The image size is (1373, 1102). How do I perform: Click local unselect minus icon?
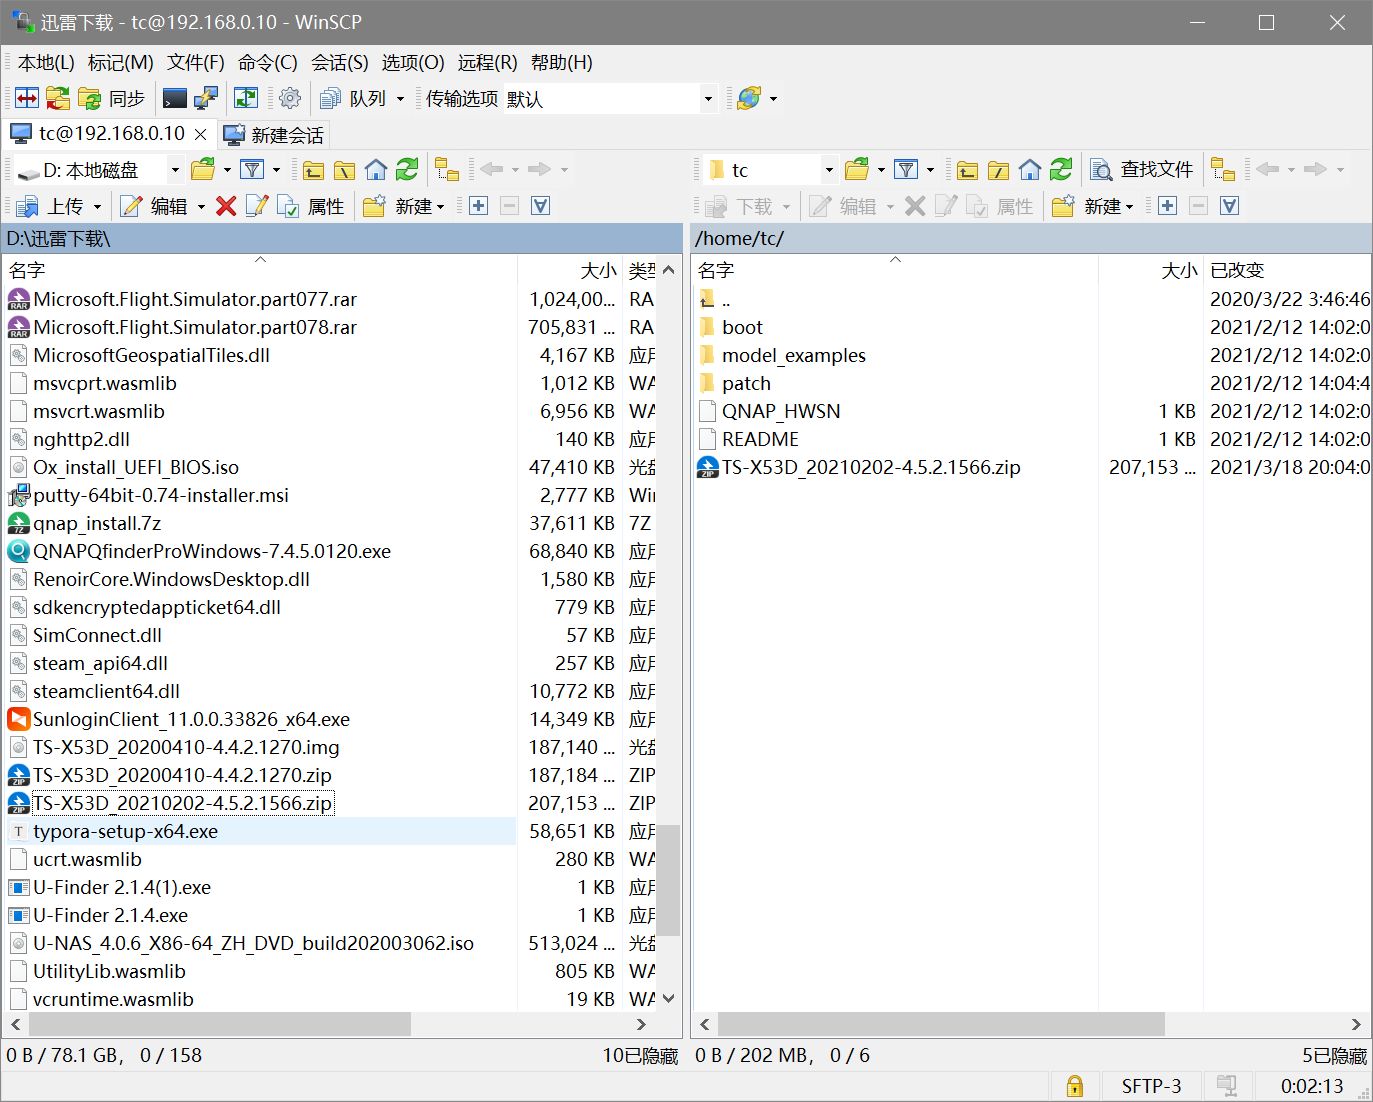click(509, 206)
